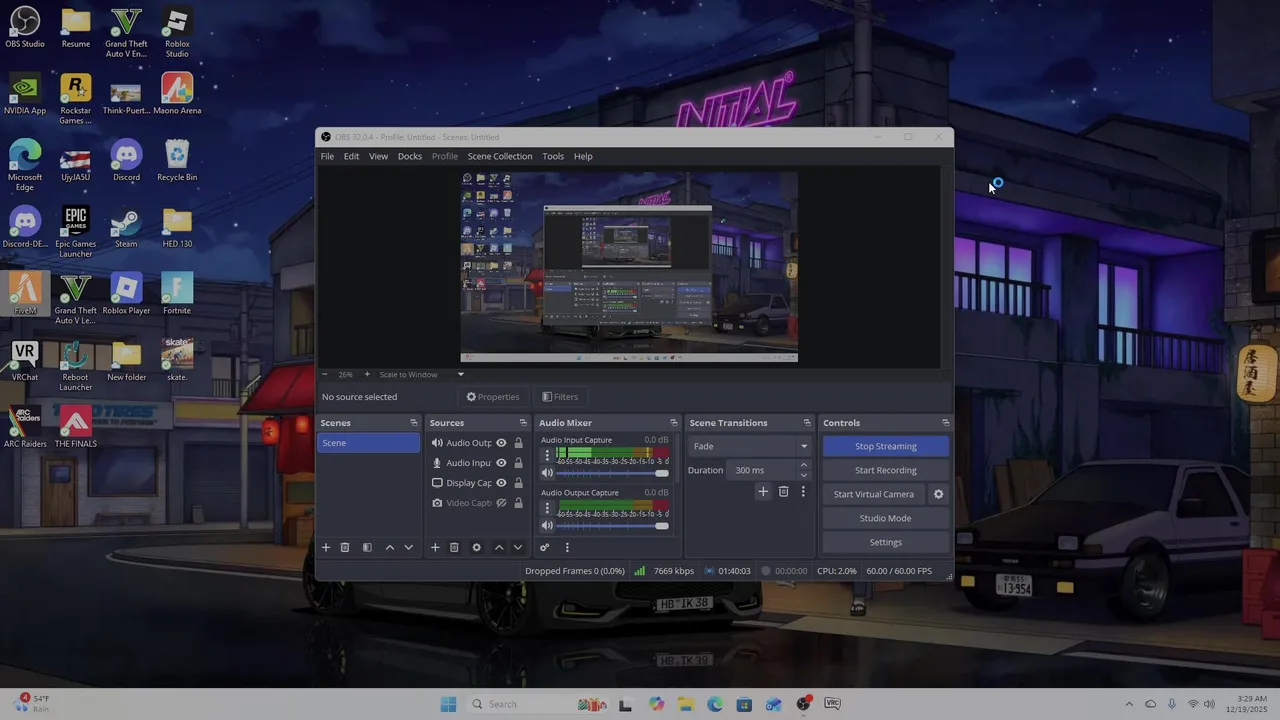Remove selected source with trash icon
The height and width of the screenshot is (720, 1280).
point(454,548)
